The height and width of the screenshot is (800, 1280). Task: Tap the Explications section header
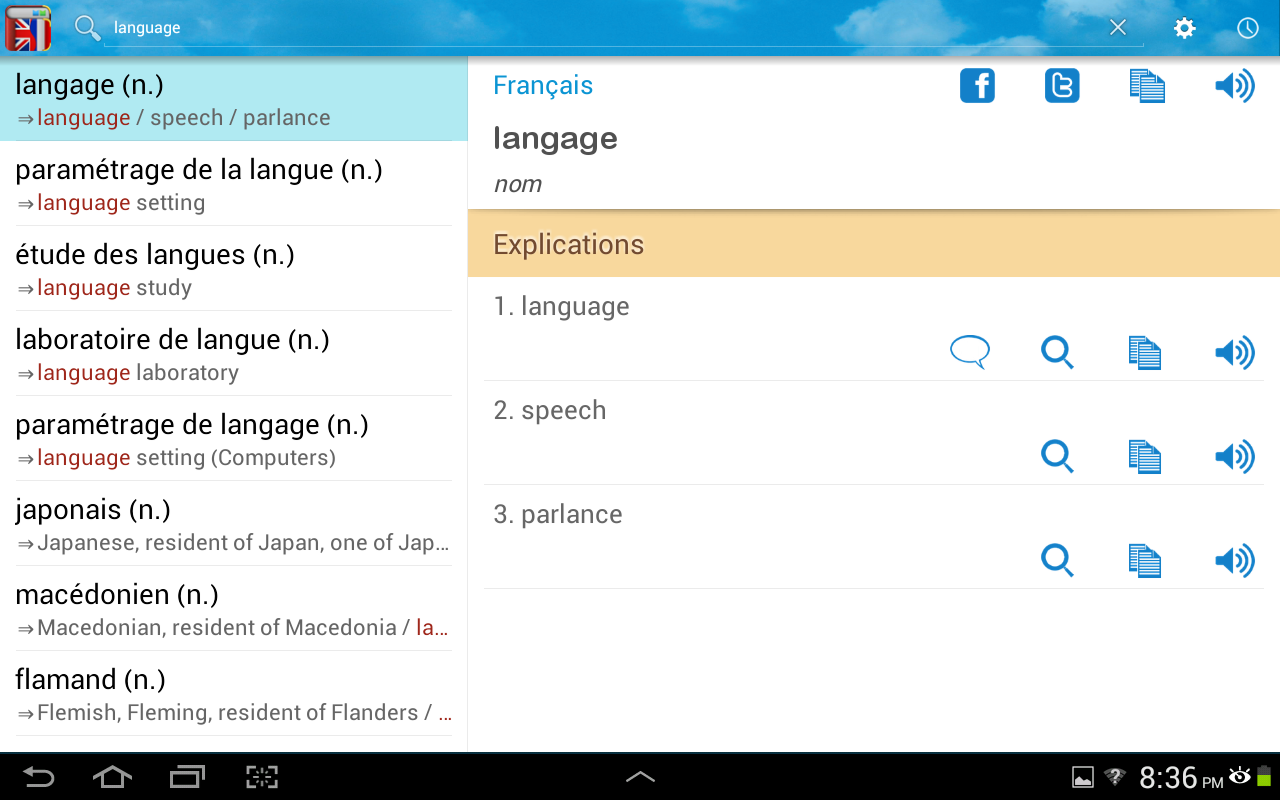click(874, 244)
